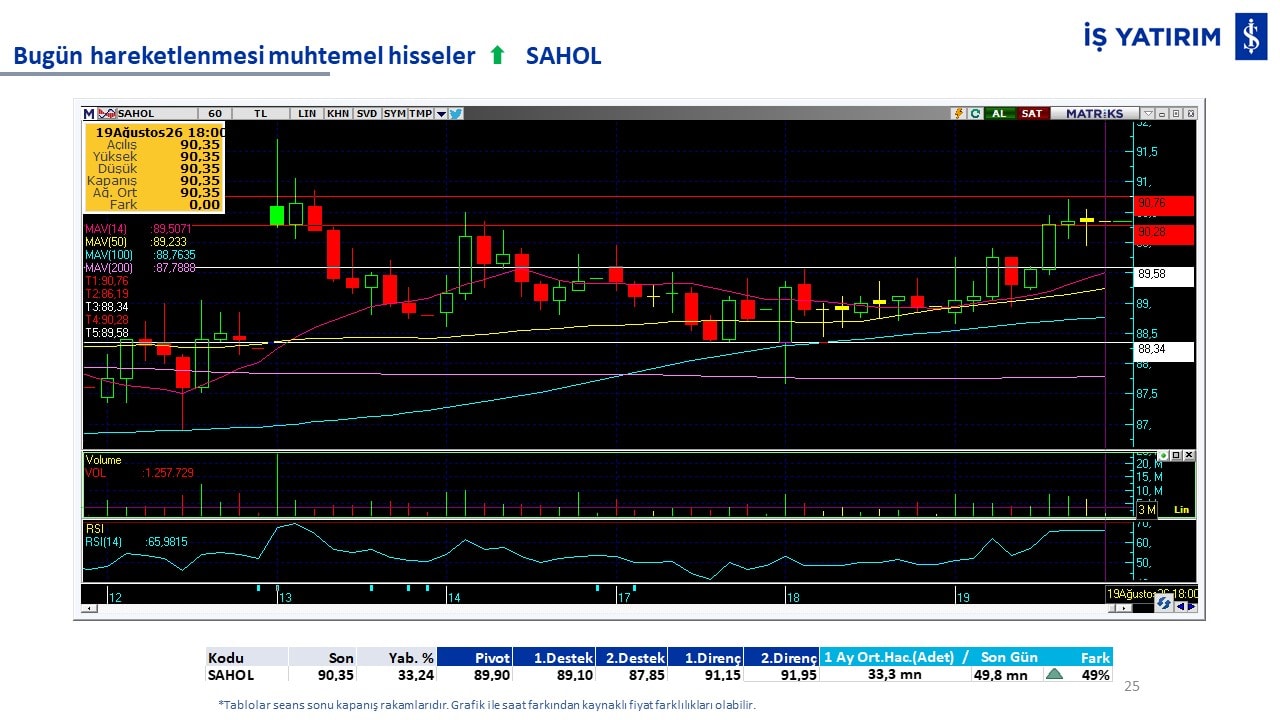Maximize the Volume panel
This screenshot has width=1280, height=720.
tap(1176, 455)
